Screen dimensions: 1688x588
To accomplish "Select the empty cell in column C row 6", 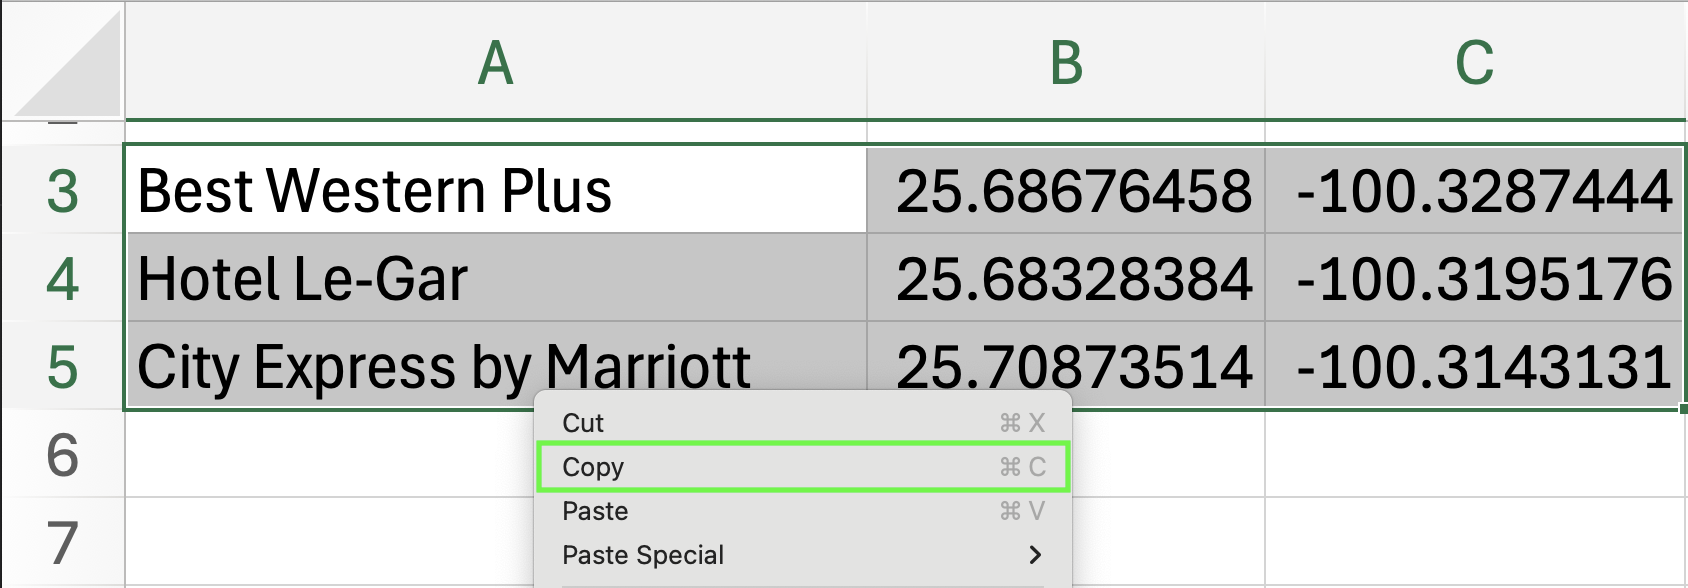I will pos(1474,454).
